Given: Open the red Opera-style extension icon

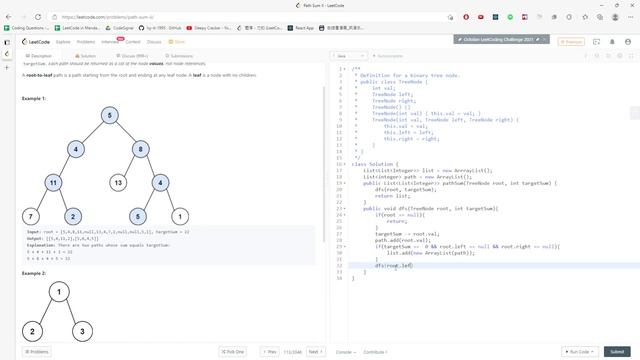Looking at the screenshot, I should [466, 17].
